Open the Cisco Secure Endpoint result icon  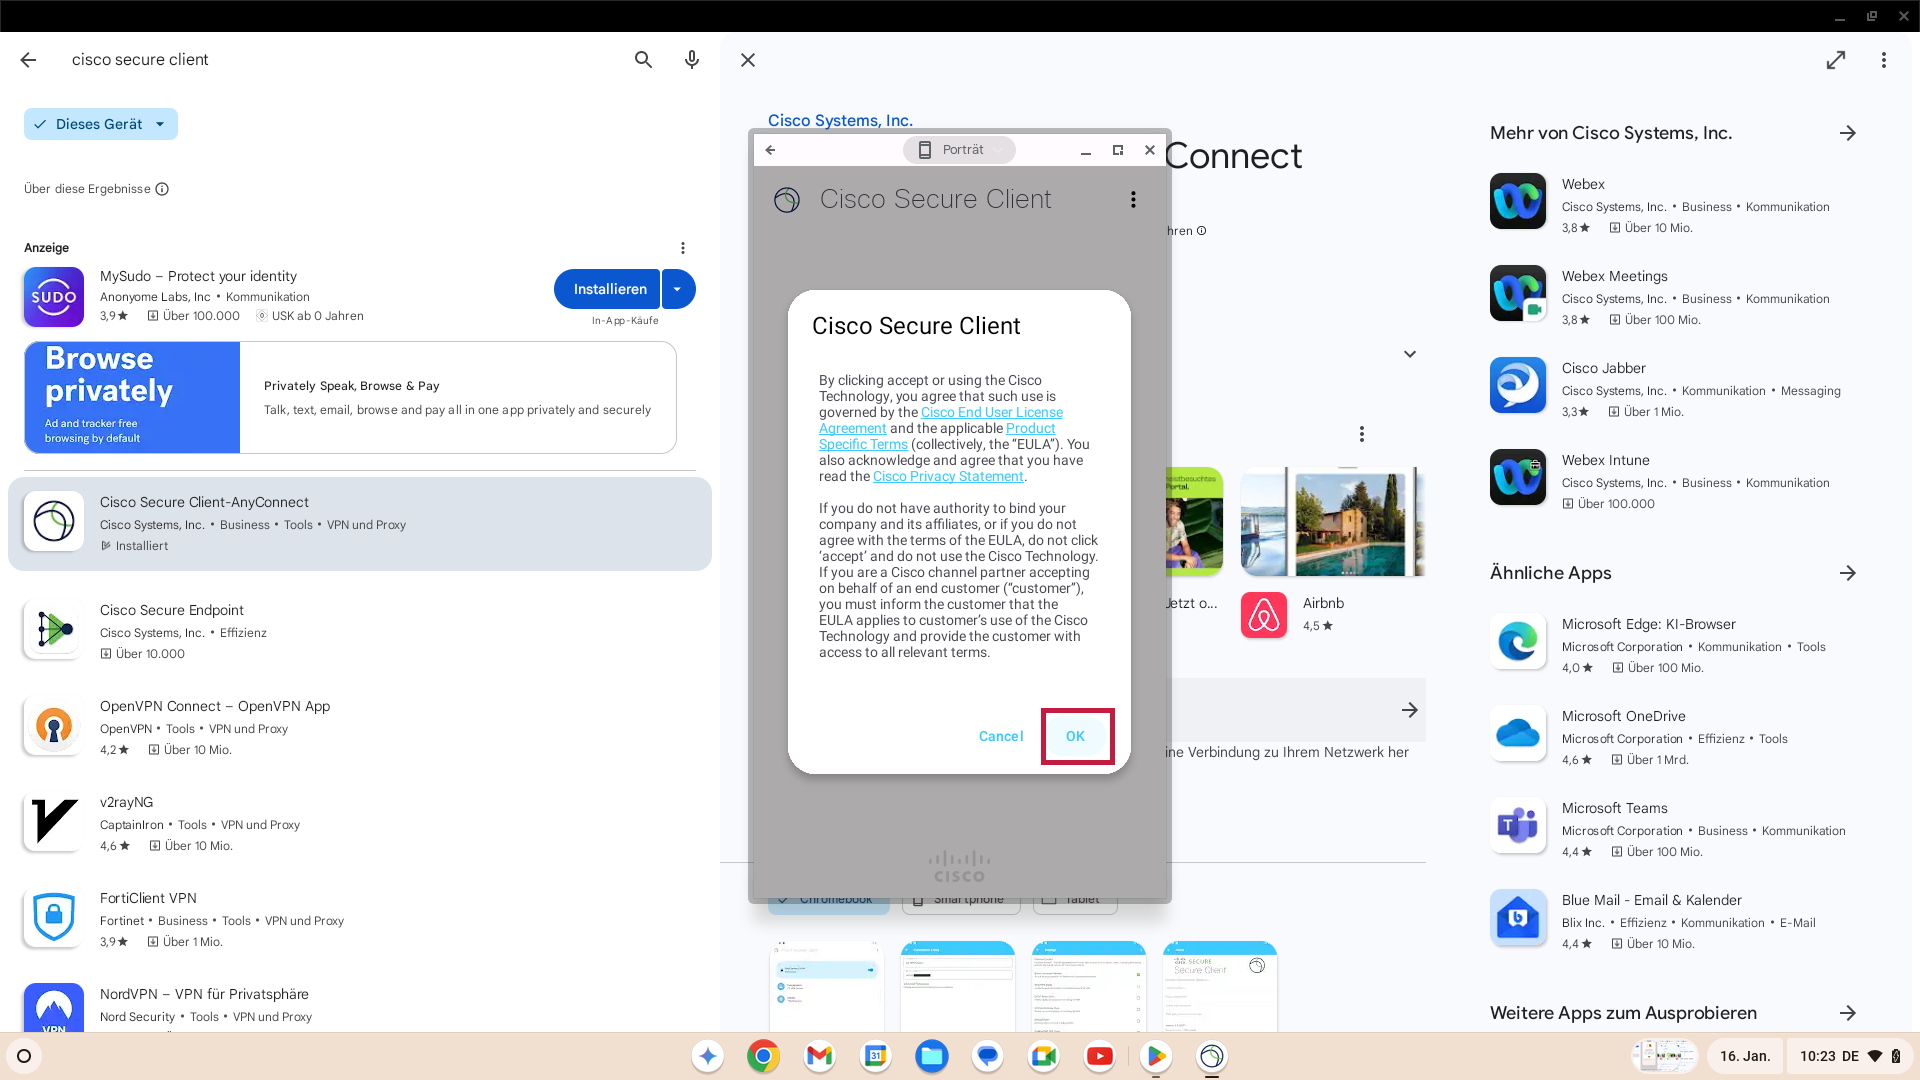pyautogui.click(x=54, y=630)
